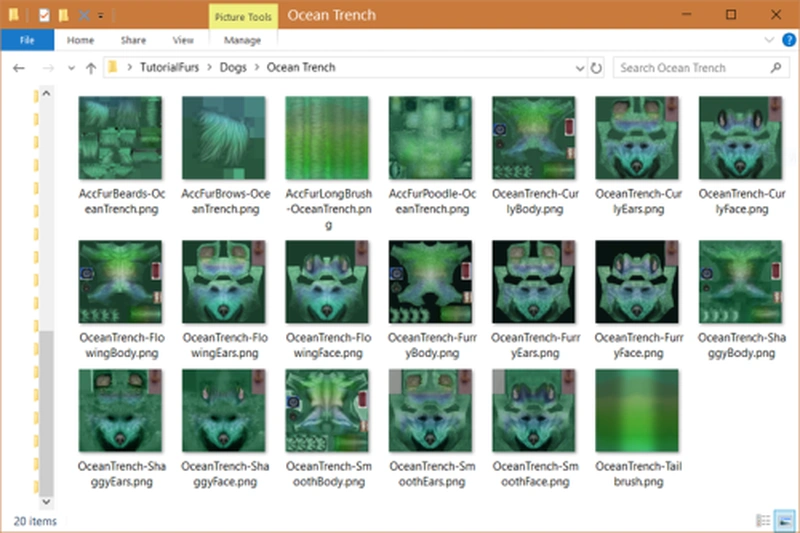Viewport: 800px width, 533px height.
Task: Open the recent locations dropdown arrow
Action: [x=71, y=68]
